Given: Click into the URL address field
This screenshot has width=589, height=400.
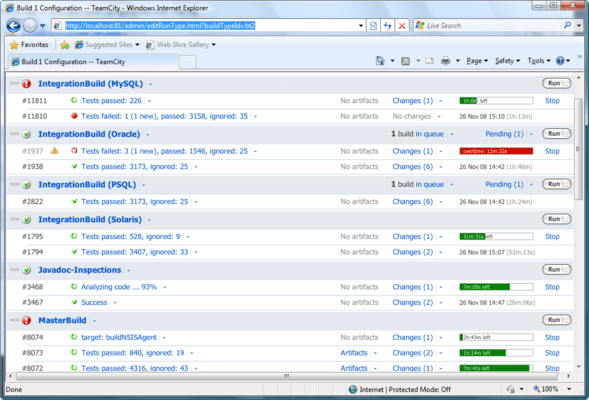Looking at the screenshot, I should point(209,26).
